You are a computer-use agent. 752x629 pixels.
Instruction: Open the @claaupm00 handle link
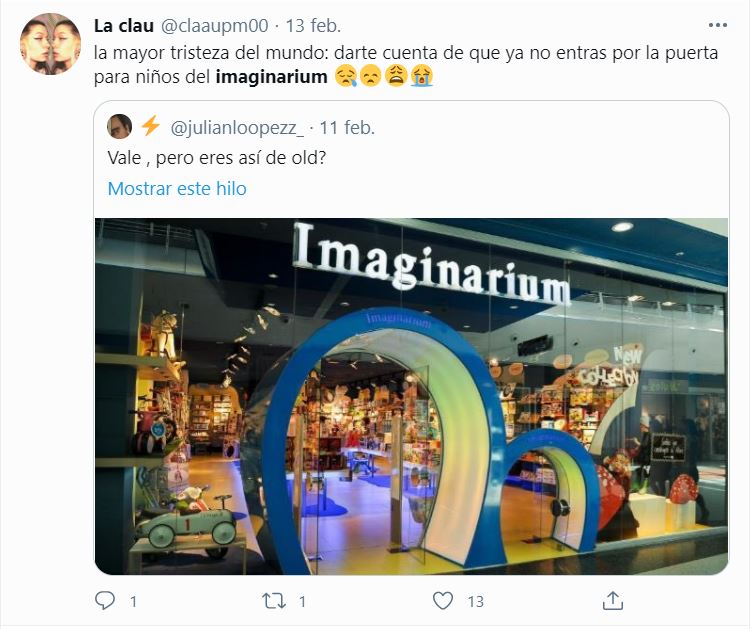point(214,26)
